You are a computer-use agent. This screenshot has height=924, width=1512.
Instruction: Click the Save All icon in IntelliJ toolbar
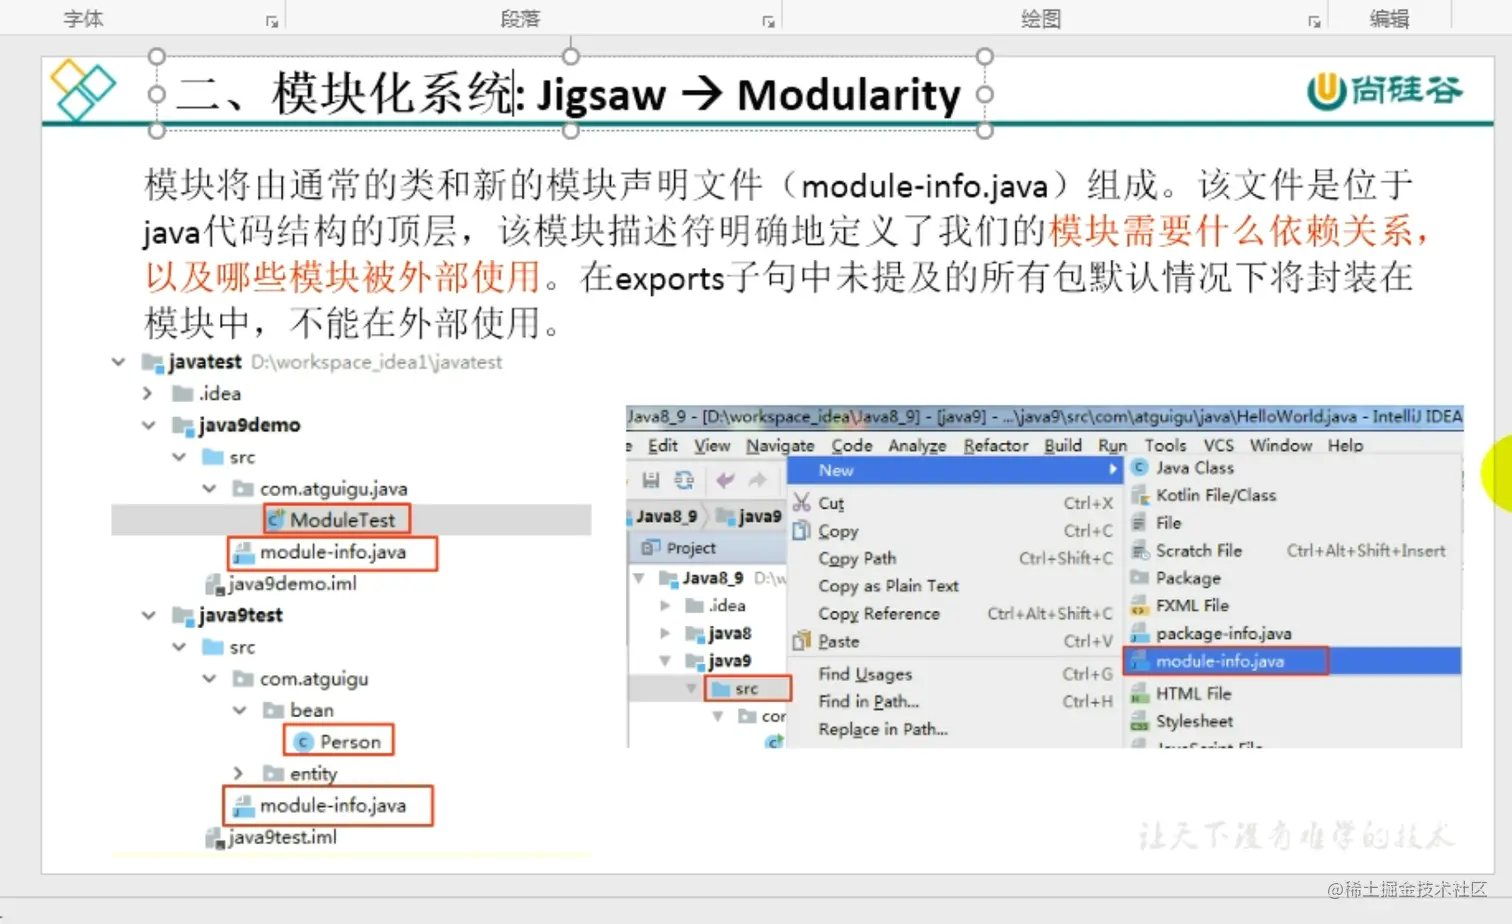coord(651,480)
